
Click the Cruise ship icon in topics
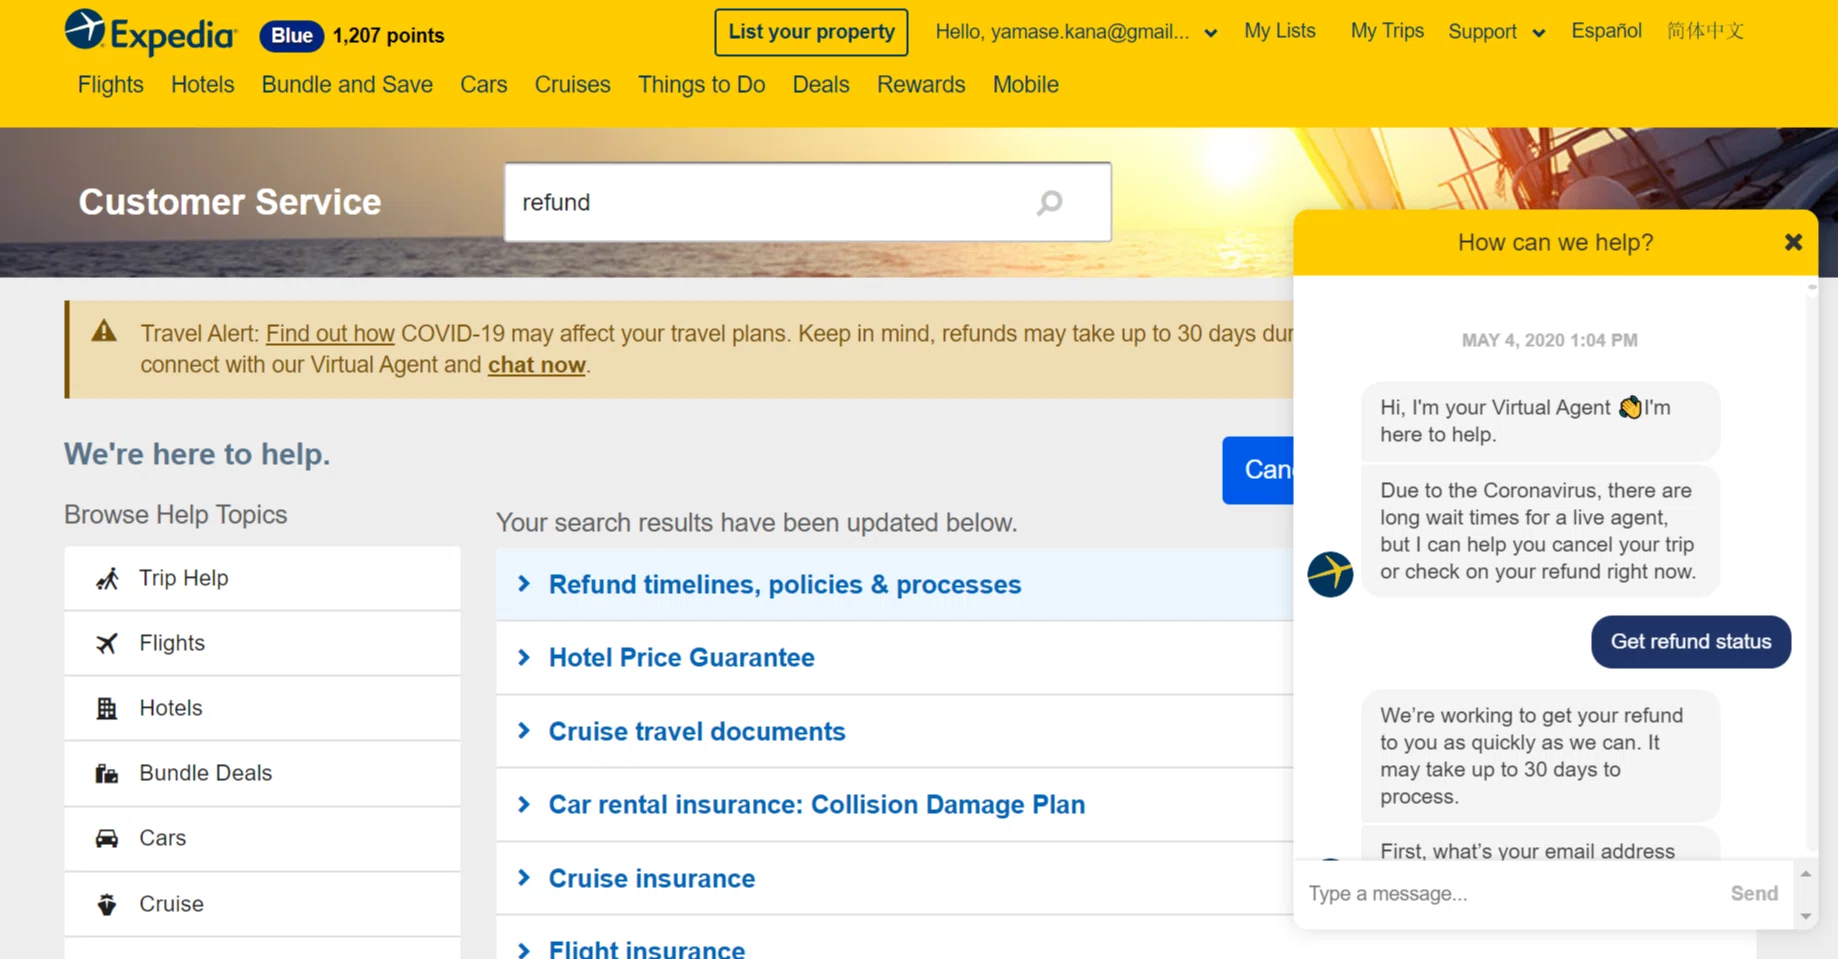107,904
